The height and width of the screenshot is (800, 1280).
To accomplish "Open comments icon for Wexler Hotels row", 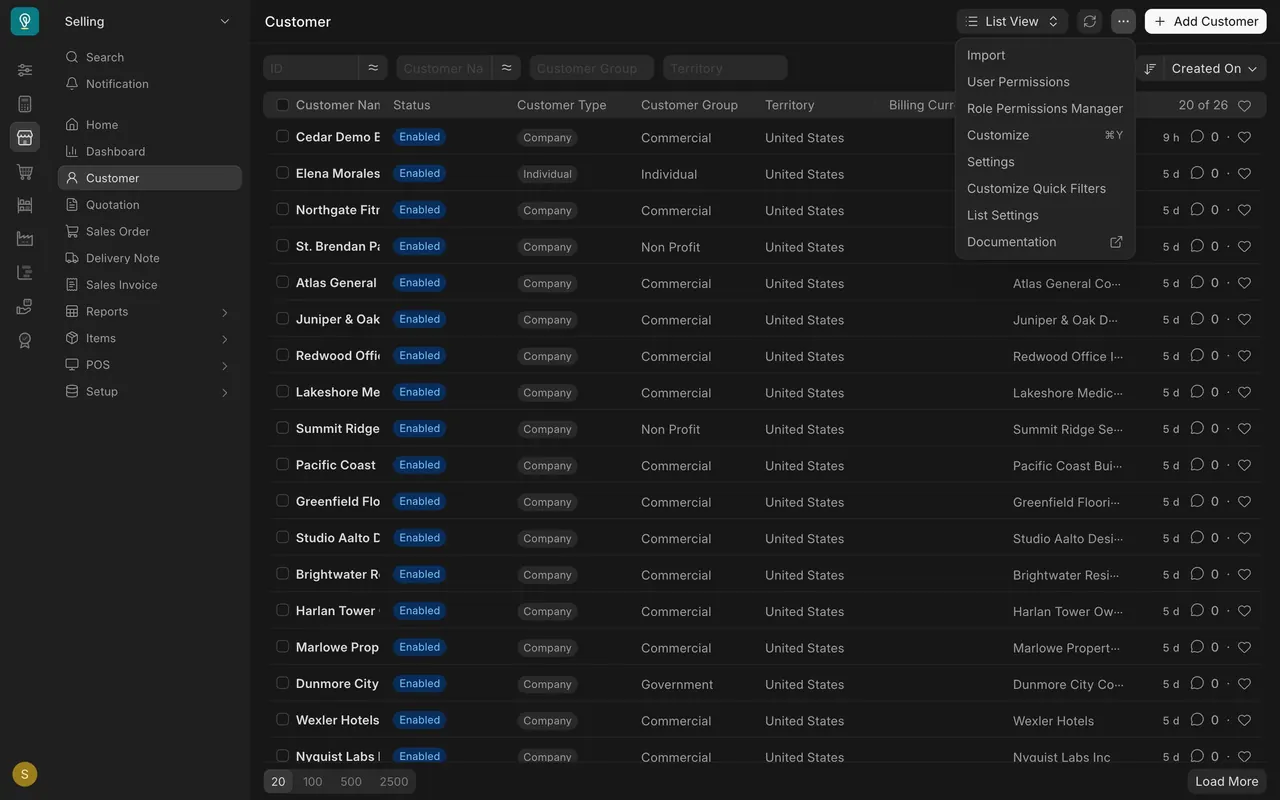I will tap(1197, 720).
